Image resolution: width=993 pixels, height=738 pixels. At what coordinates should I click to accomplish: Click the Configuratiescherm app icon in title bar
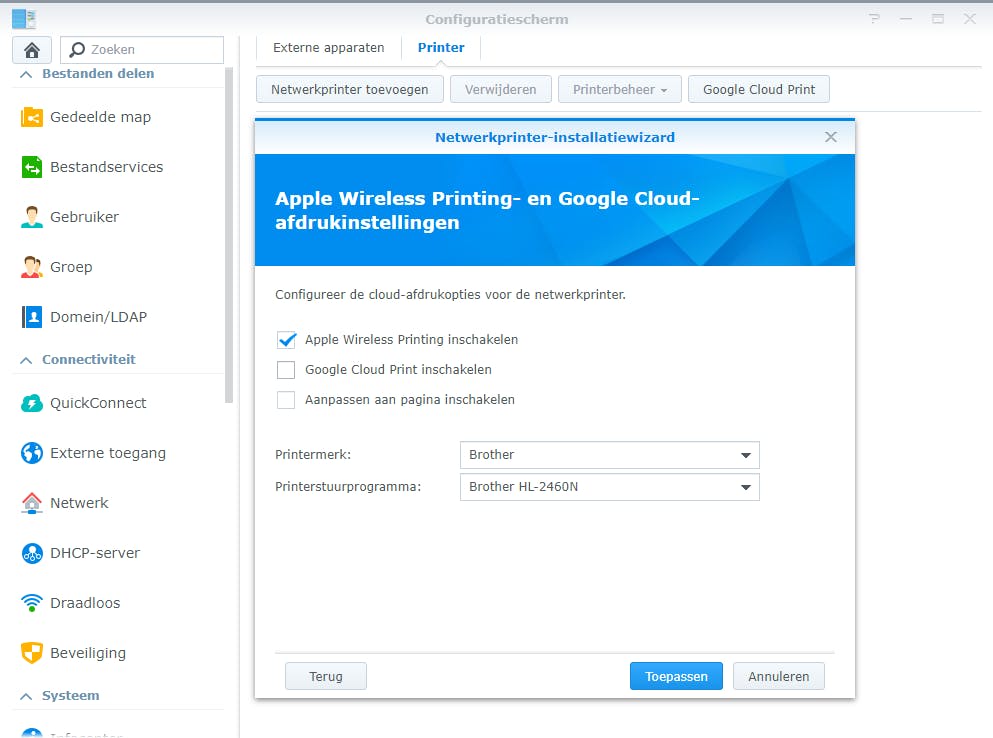[24, 19]
